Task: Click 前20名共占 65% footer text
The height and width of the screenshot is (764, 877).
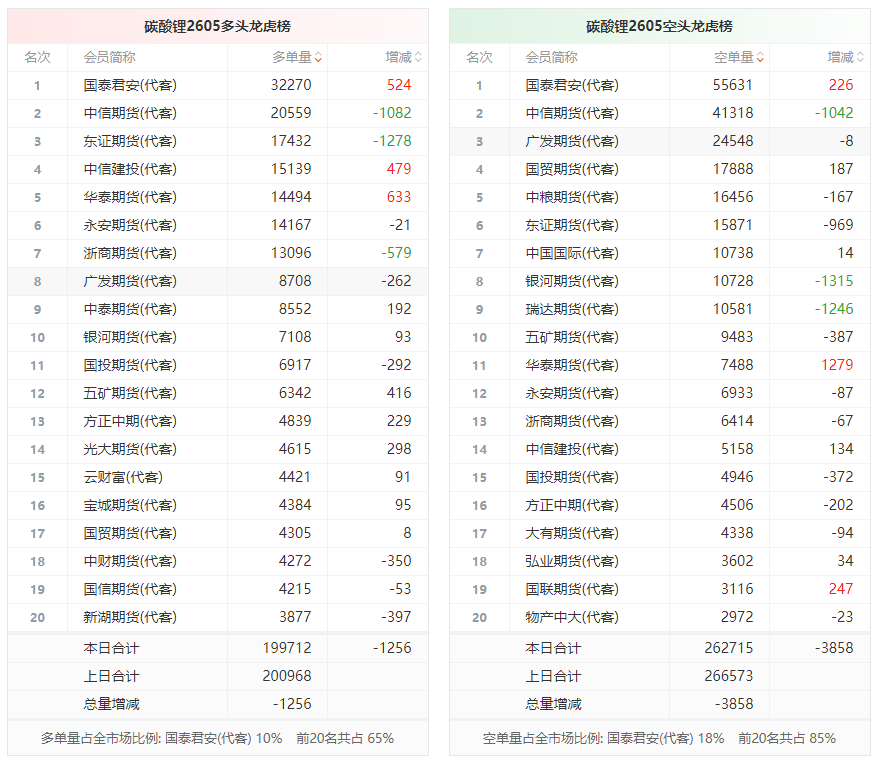Action: tap(345, 738)
